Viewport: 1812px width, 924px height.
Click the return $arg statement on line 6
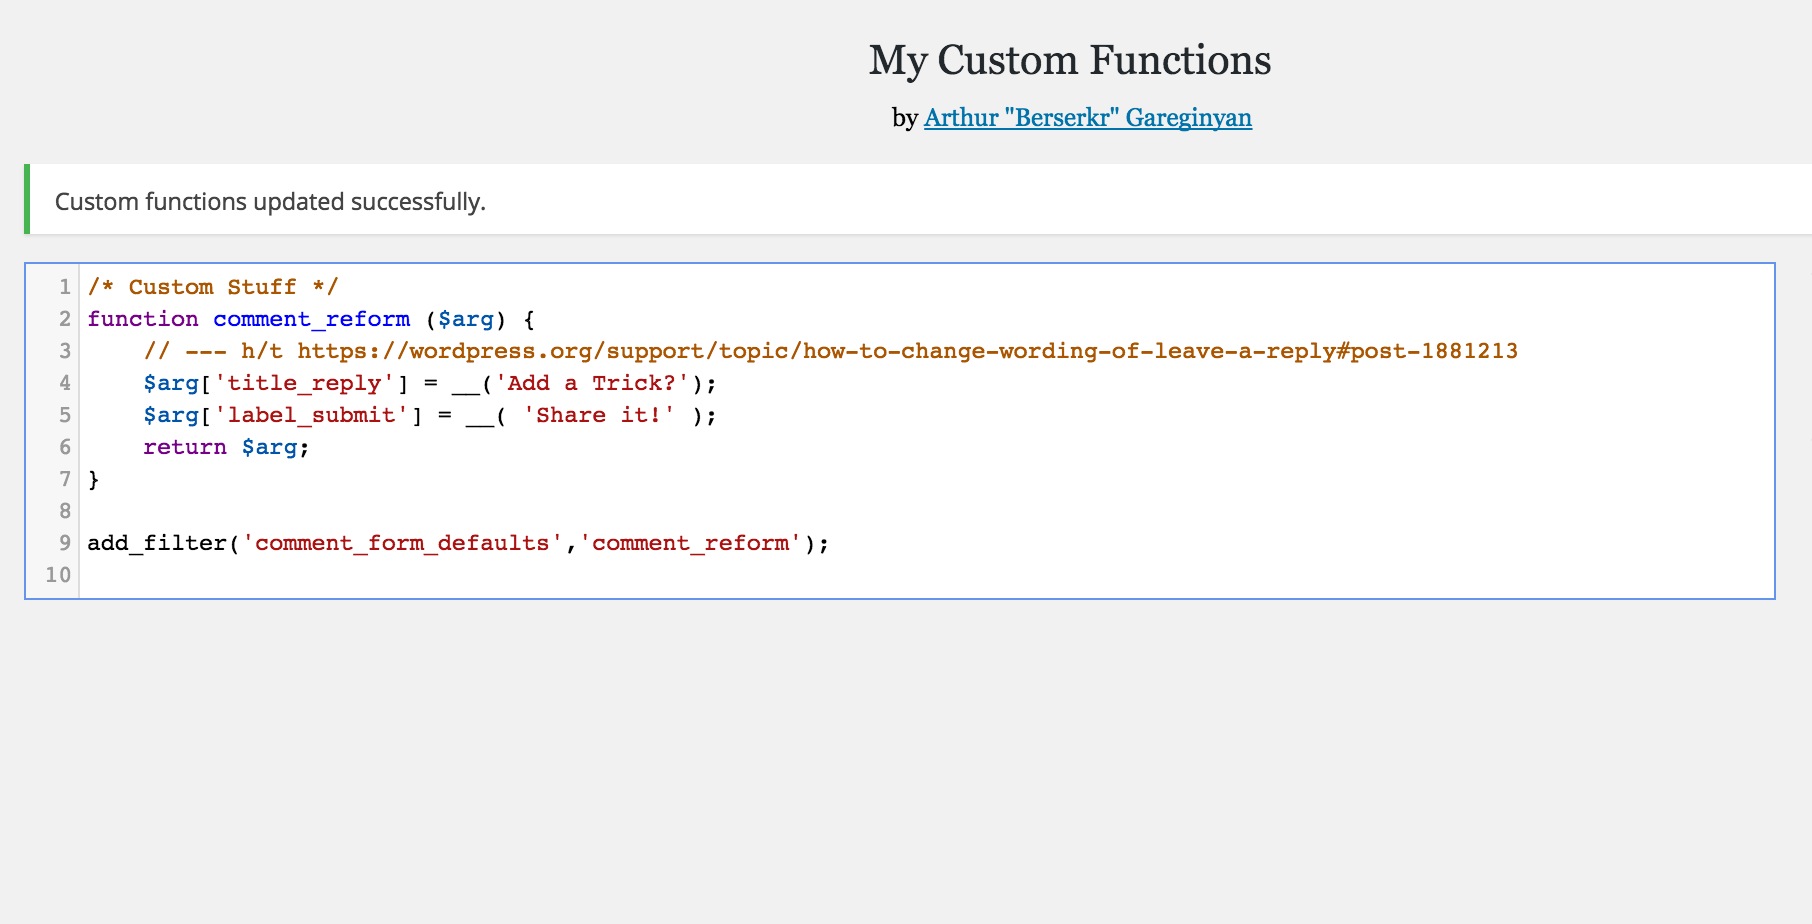point(224,447)
